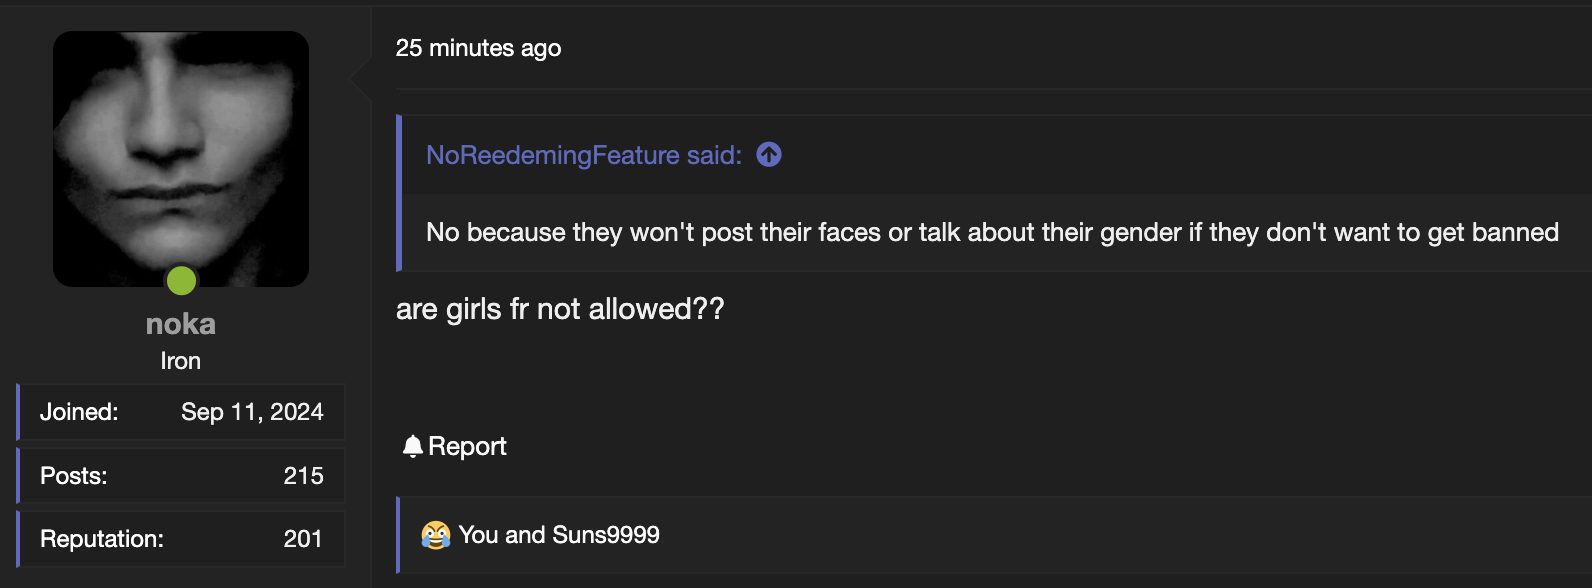Click the Joined label in the user stats
1592x588 pixels.
coord(79,412)
